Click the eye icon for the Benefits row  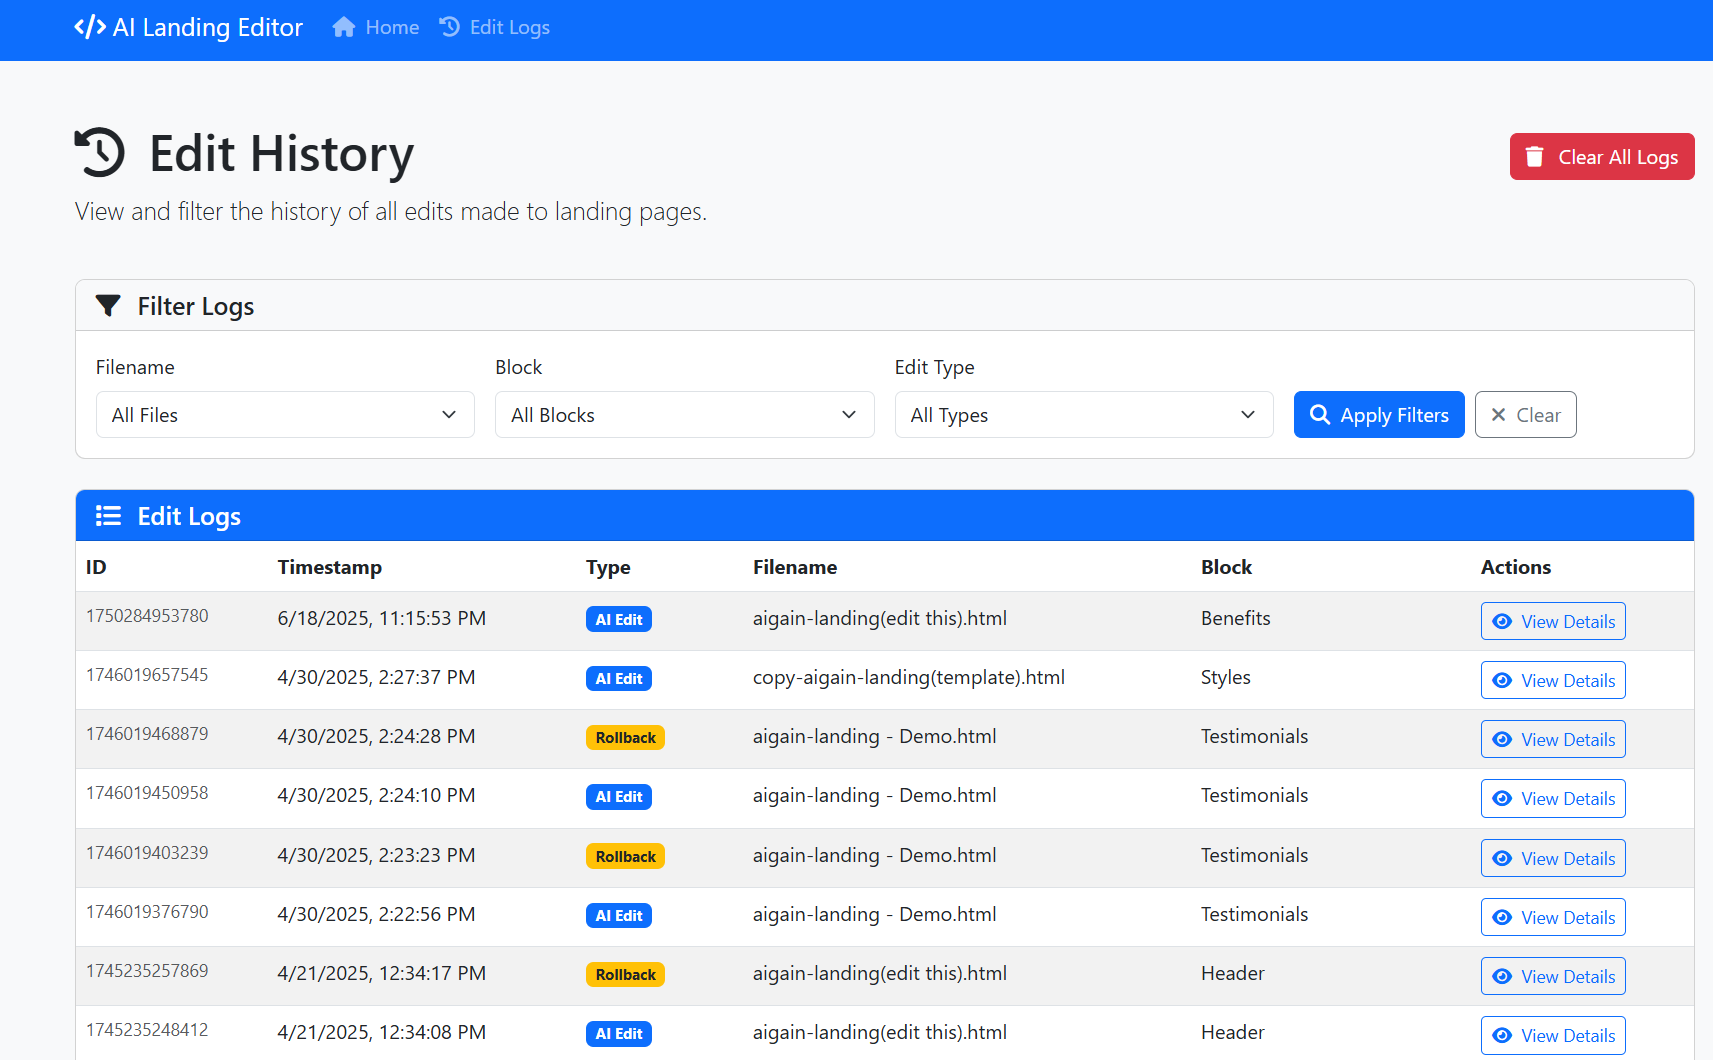click(x=1502, y=621)
